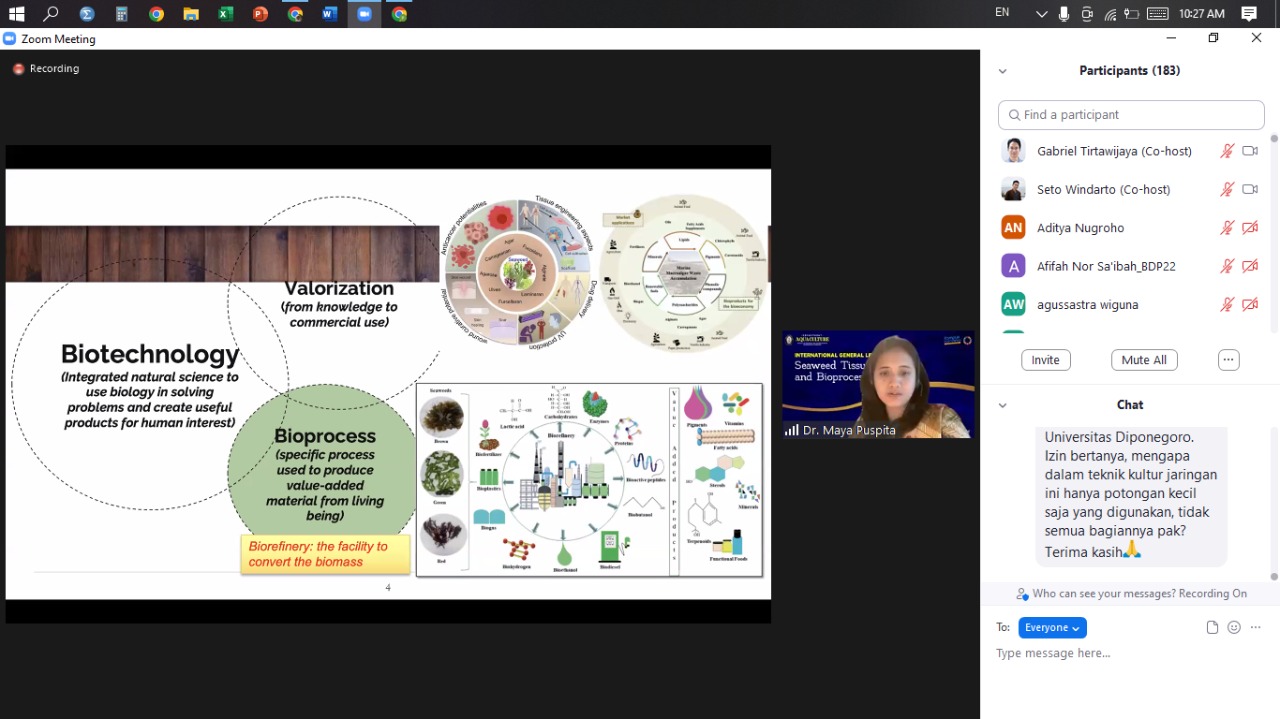Open Word from the taskbar
The width and height of the screenshot is (1280, 719).
[329, 14]
